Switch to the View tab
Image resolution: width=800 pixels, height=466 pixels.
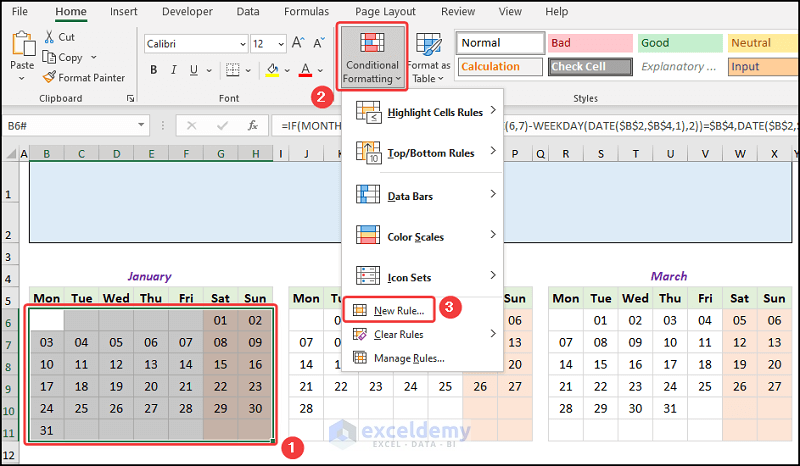coord(510,11)
